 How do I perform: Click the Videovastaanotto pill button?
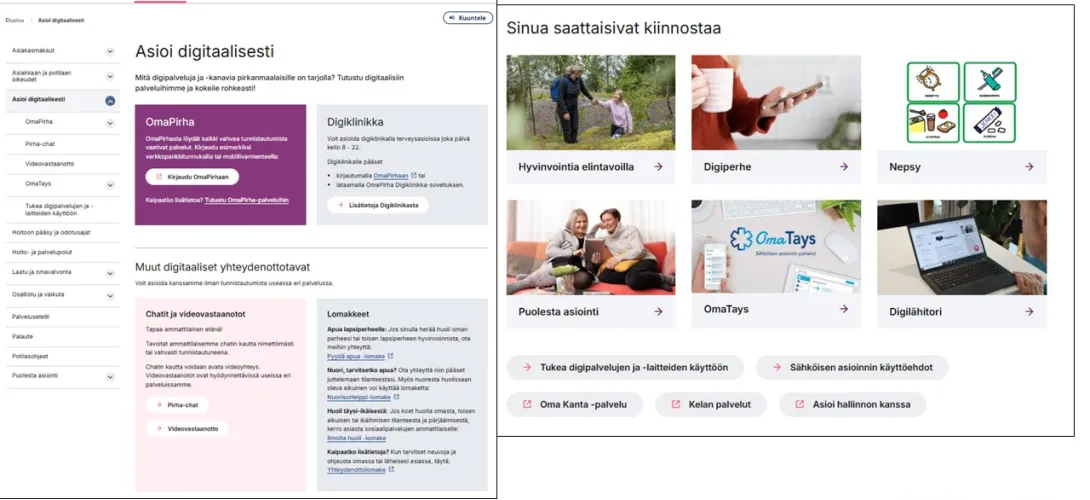point(186,429)
